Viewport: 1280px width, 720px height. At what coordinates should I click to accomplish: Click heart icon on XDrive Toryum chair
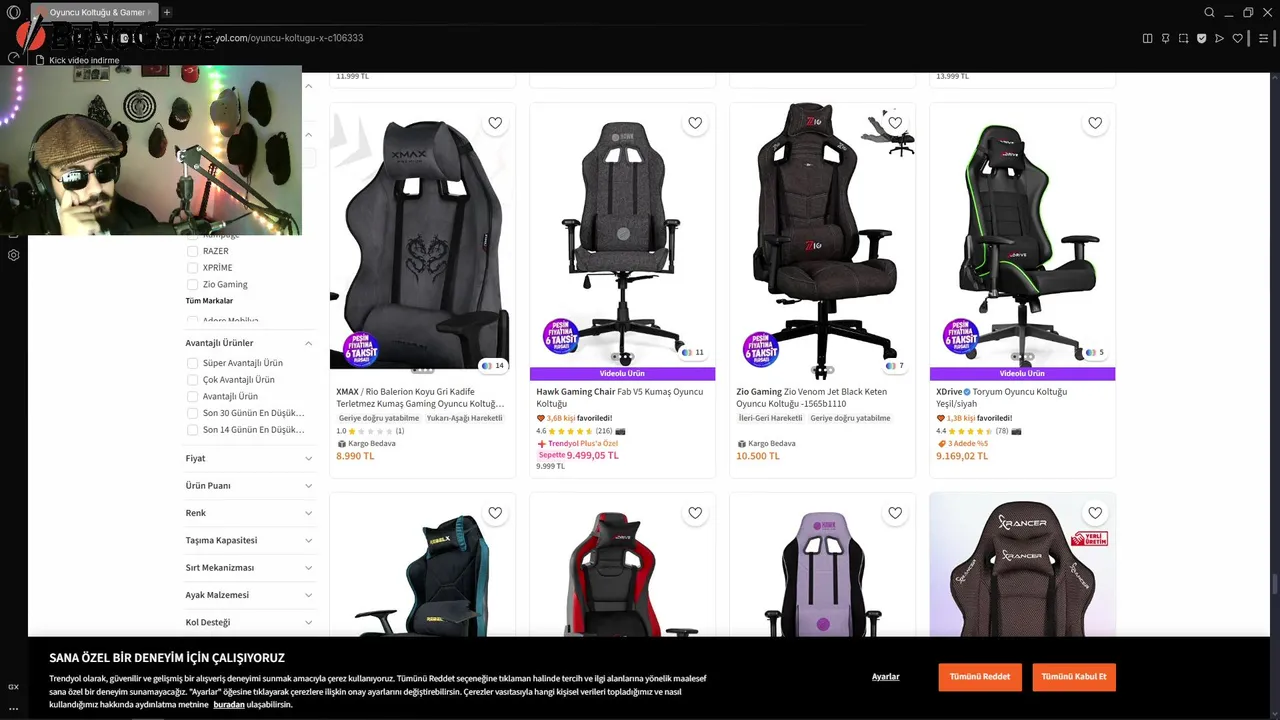pyautogui.click(x=1095, y=123)
